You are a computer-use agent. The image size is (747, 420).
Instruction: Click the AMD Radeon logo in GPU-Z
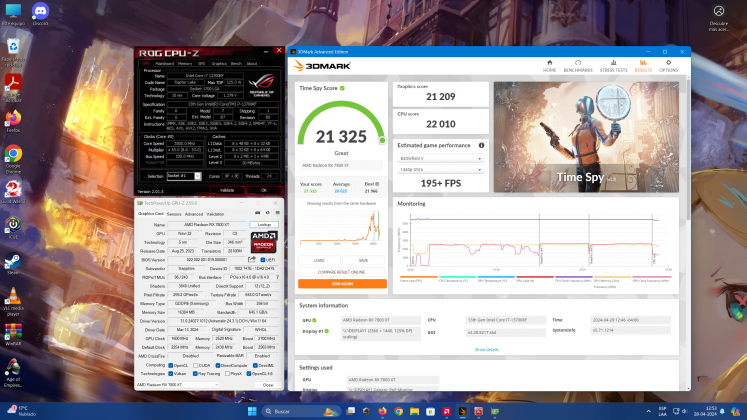(264, 242)
